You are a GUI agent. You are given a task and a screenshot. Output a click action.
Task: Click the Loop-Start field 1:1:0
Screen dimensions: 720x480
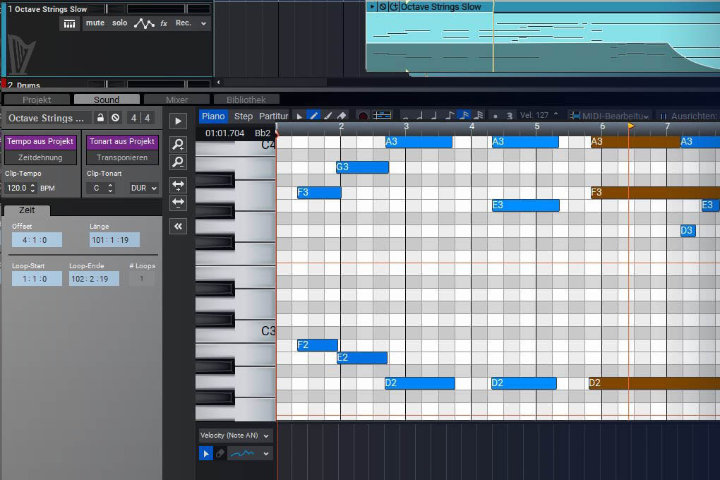pyautogui.click(x=37, y=279)
